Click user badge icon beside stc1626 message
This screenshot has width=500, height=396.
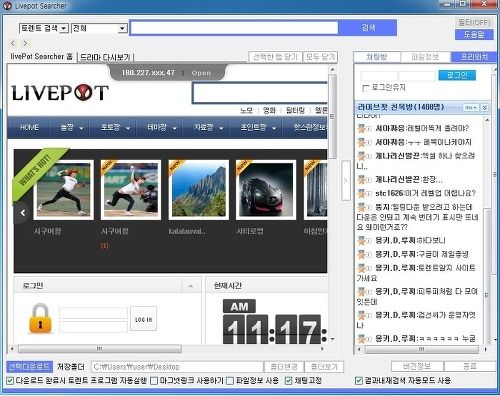(364, 193)
